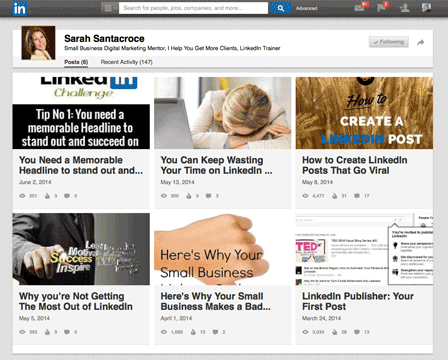Click Sarah Santacroce's profile photo
The height and width of the screenshot is (360, 448).
38,43
